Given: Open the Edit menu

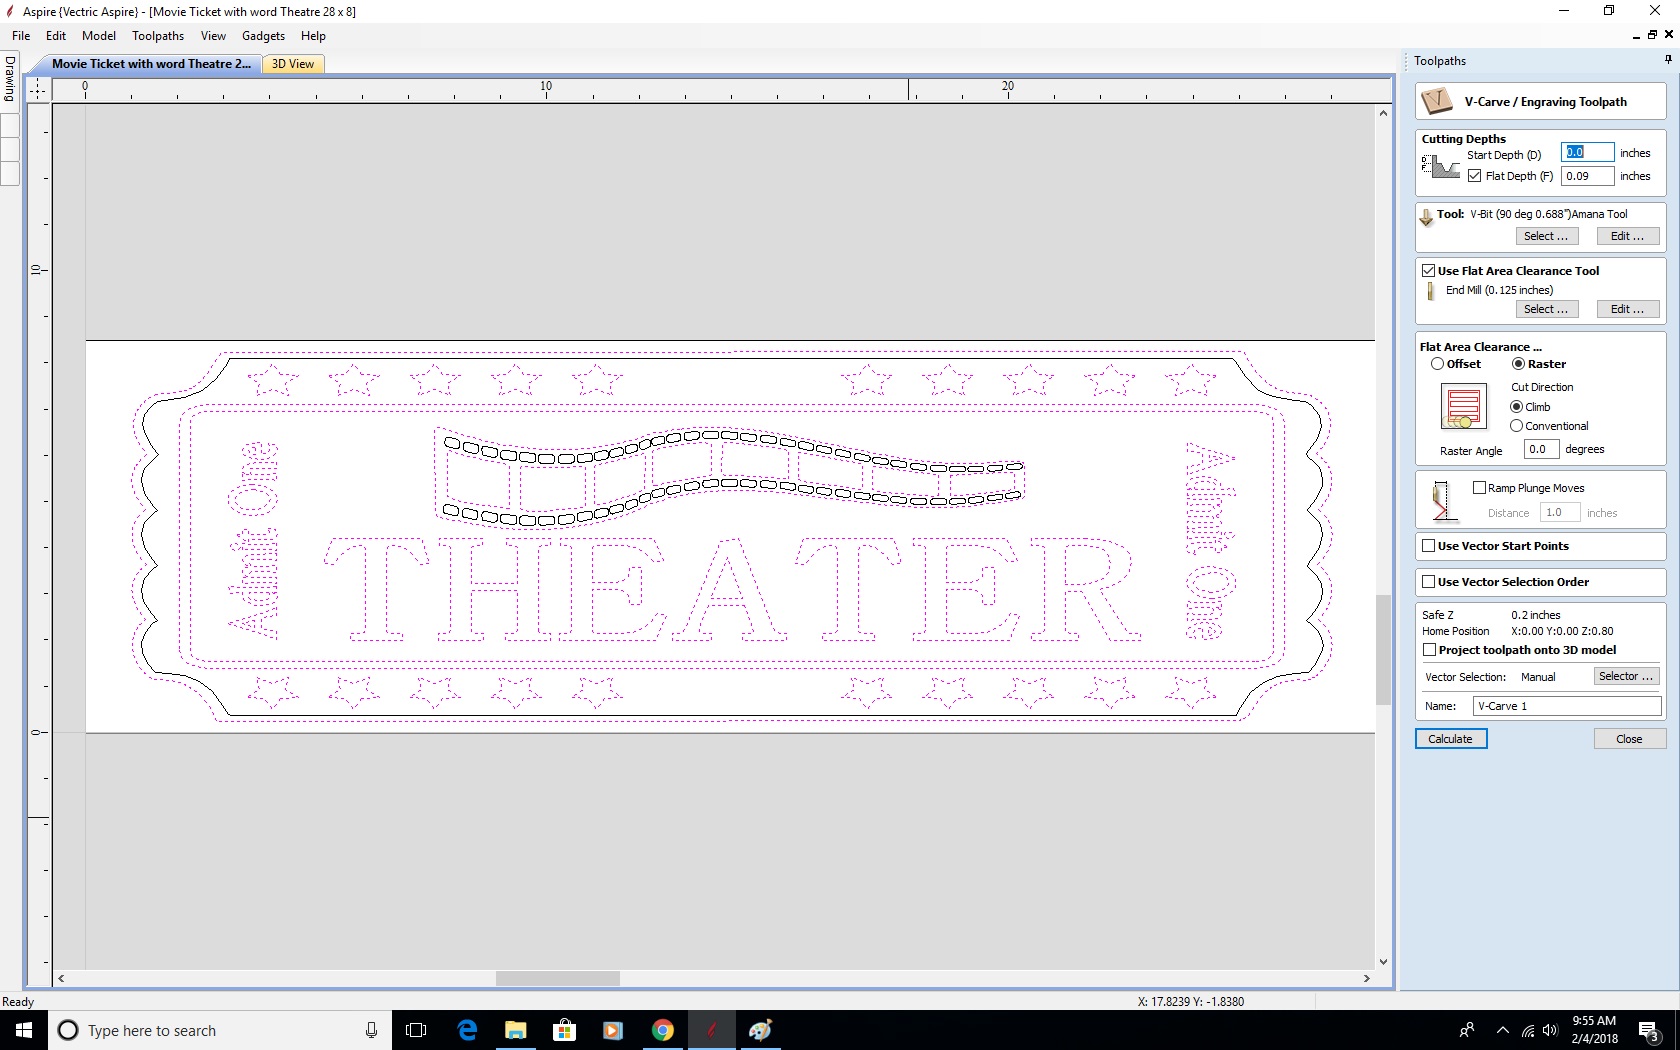Looking at the screenshot, I should click(x=56, y=36).
